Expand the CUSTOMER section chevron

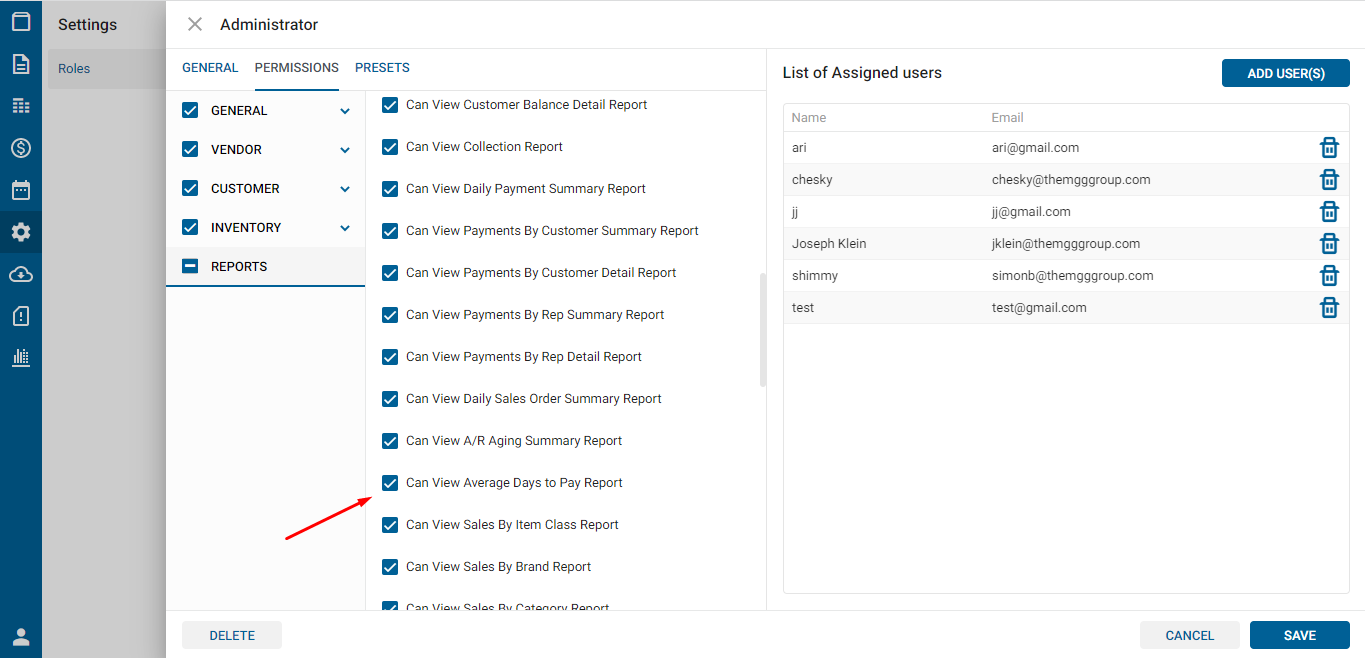pyautogui.click(x=345, y=189)
